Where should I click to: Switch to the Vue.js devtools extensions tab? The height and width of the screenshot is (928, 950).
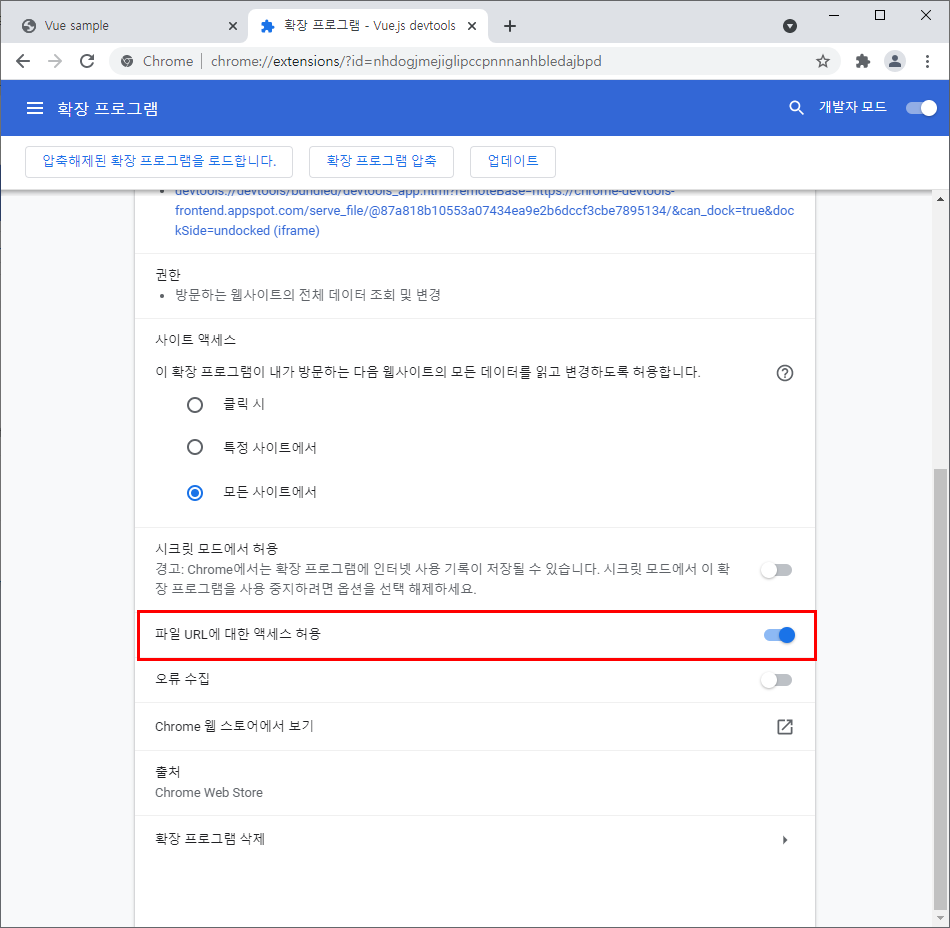coord(368,26)
